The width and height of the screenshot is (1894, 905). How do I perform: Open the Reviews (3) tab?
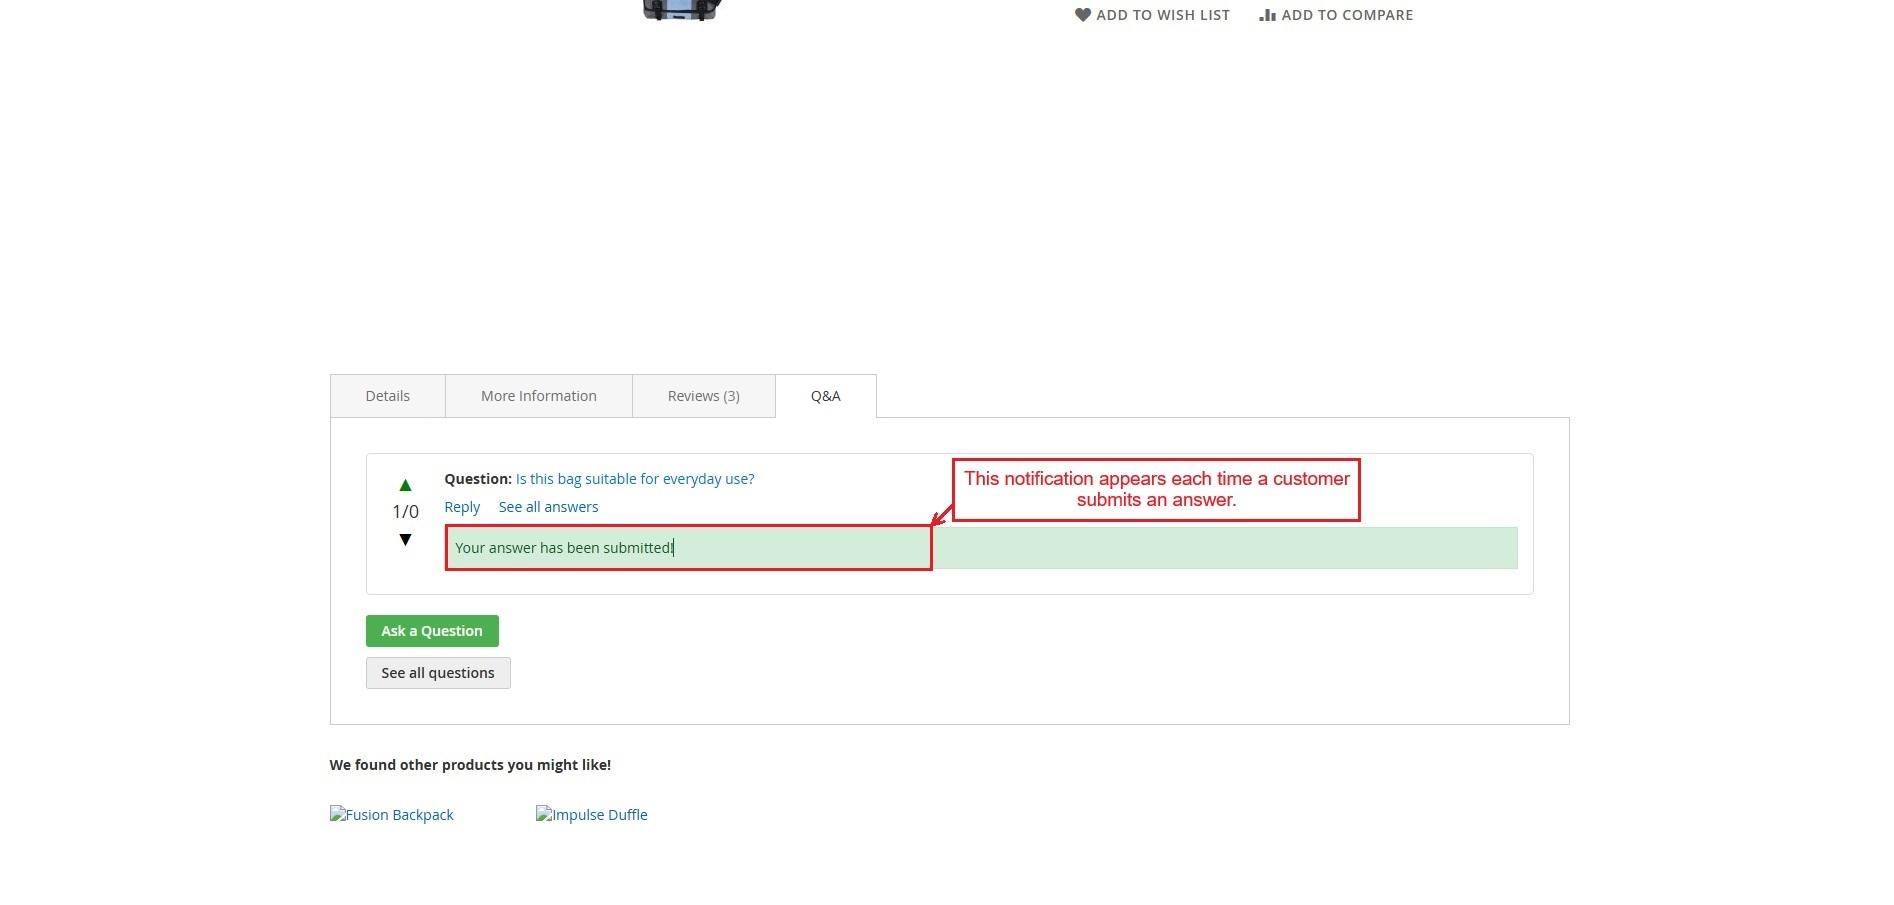[703, 396]
